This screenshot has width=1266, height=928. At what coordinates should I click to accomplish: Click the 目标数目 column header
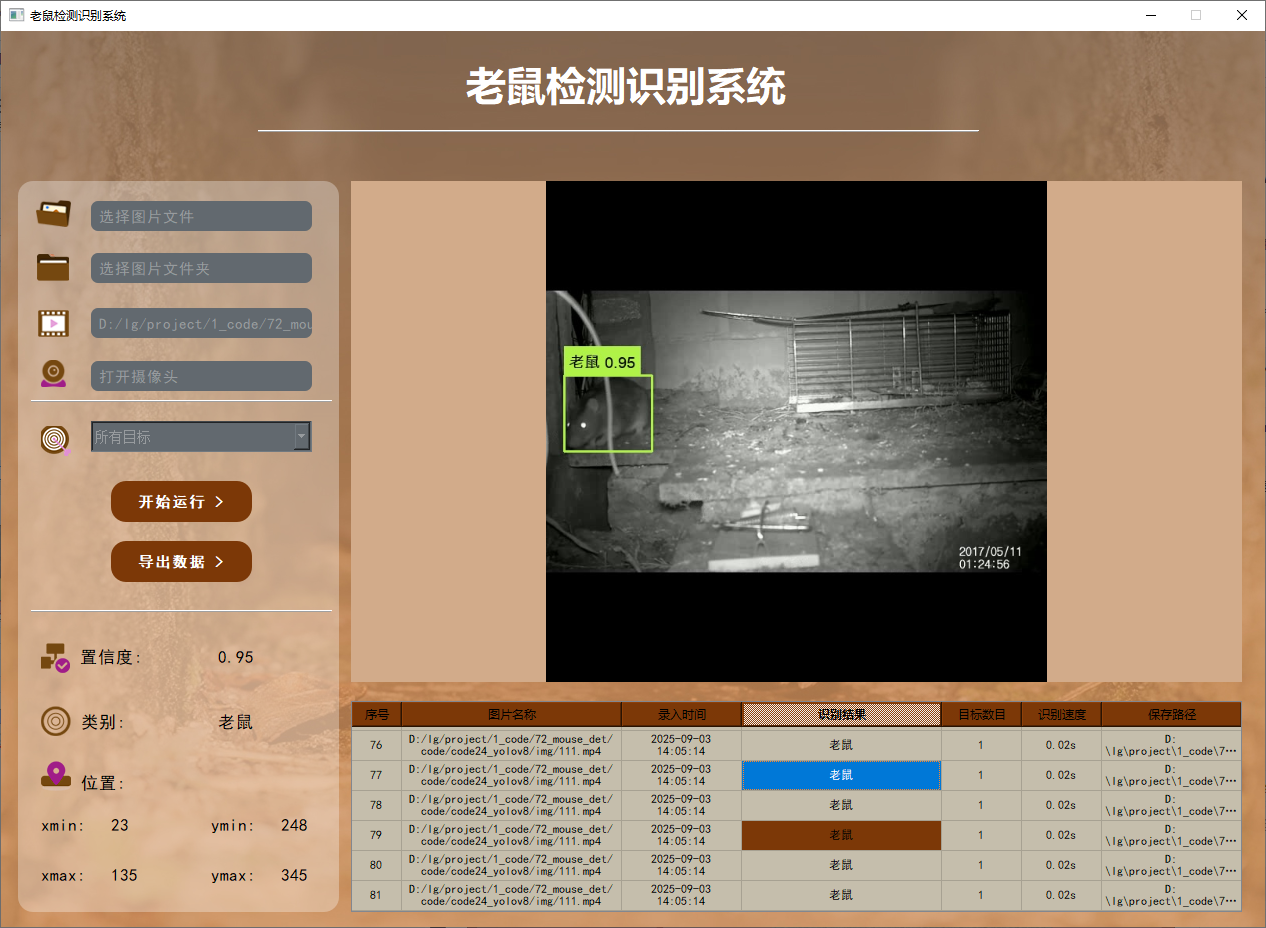coord(982,714)
